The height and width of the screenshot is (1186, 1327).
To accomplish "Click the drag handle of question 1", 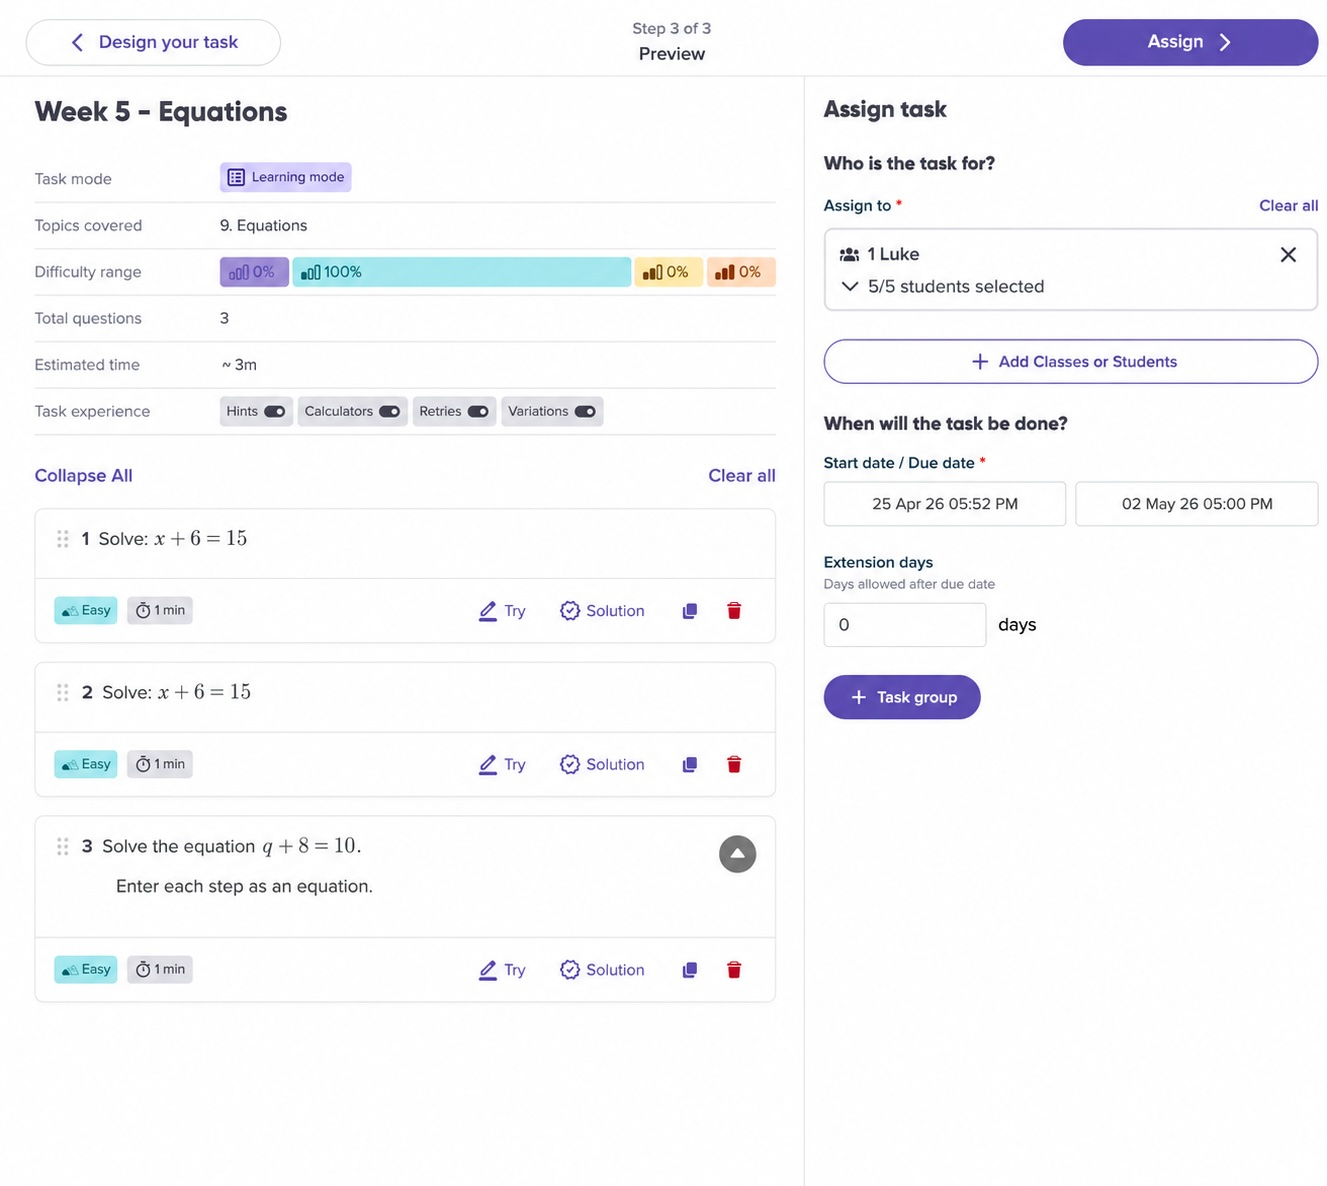I will (63, 539).
